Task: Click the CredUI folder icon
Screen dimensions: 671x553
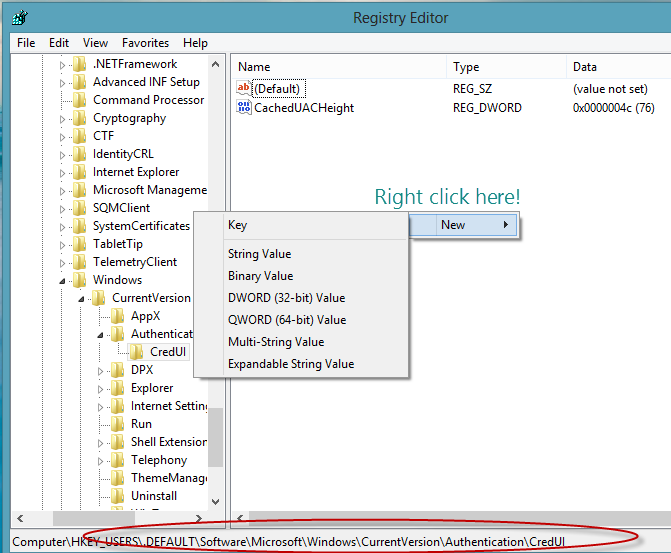Action: click(136, 352)
